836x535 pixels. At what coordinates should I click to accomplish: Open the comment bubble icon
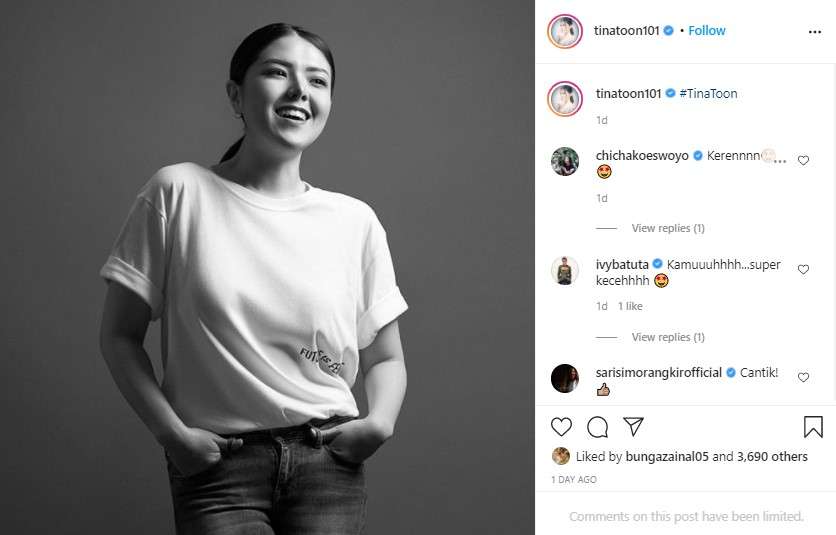point(598,427)
